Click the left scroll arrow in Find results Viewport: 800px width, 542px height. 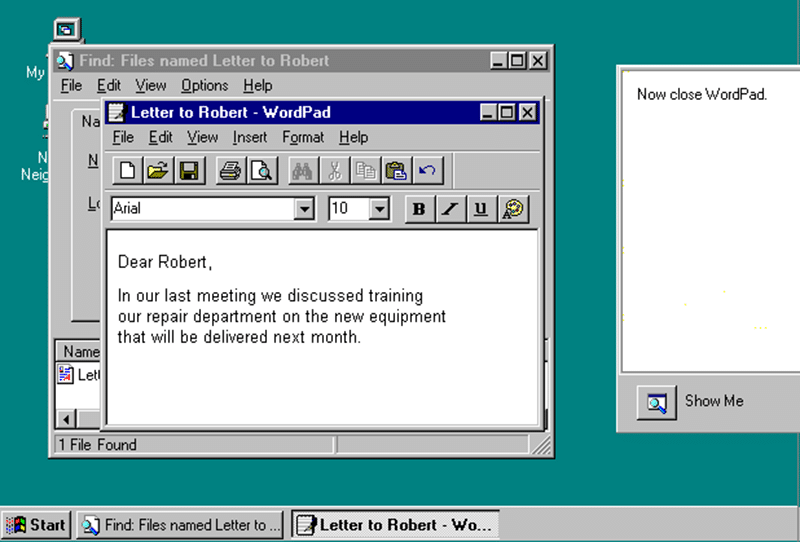coord(66,420)
